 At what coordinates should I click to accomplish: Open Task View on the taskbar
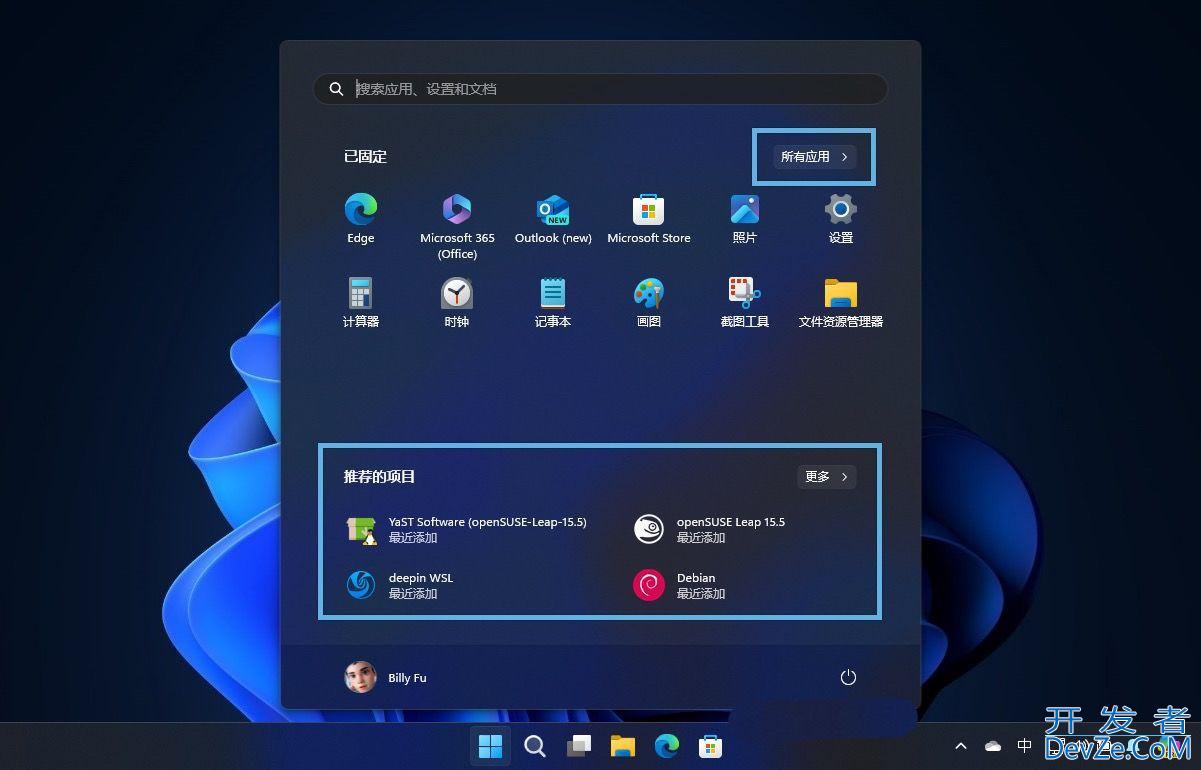coord(579,746)
